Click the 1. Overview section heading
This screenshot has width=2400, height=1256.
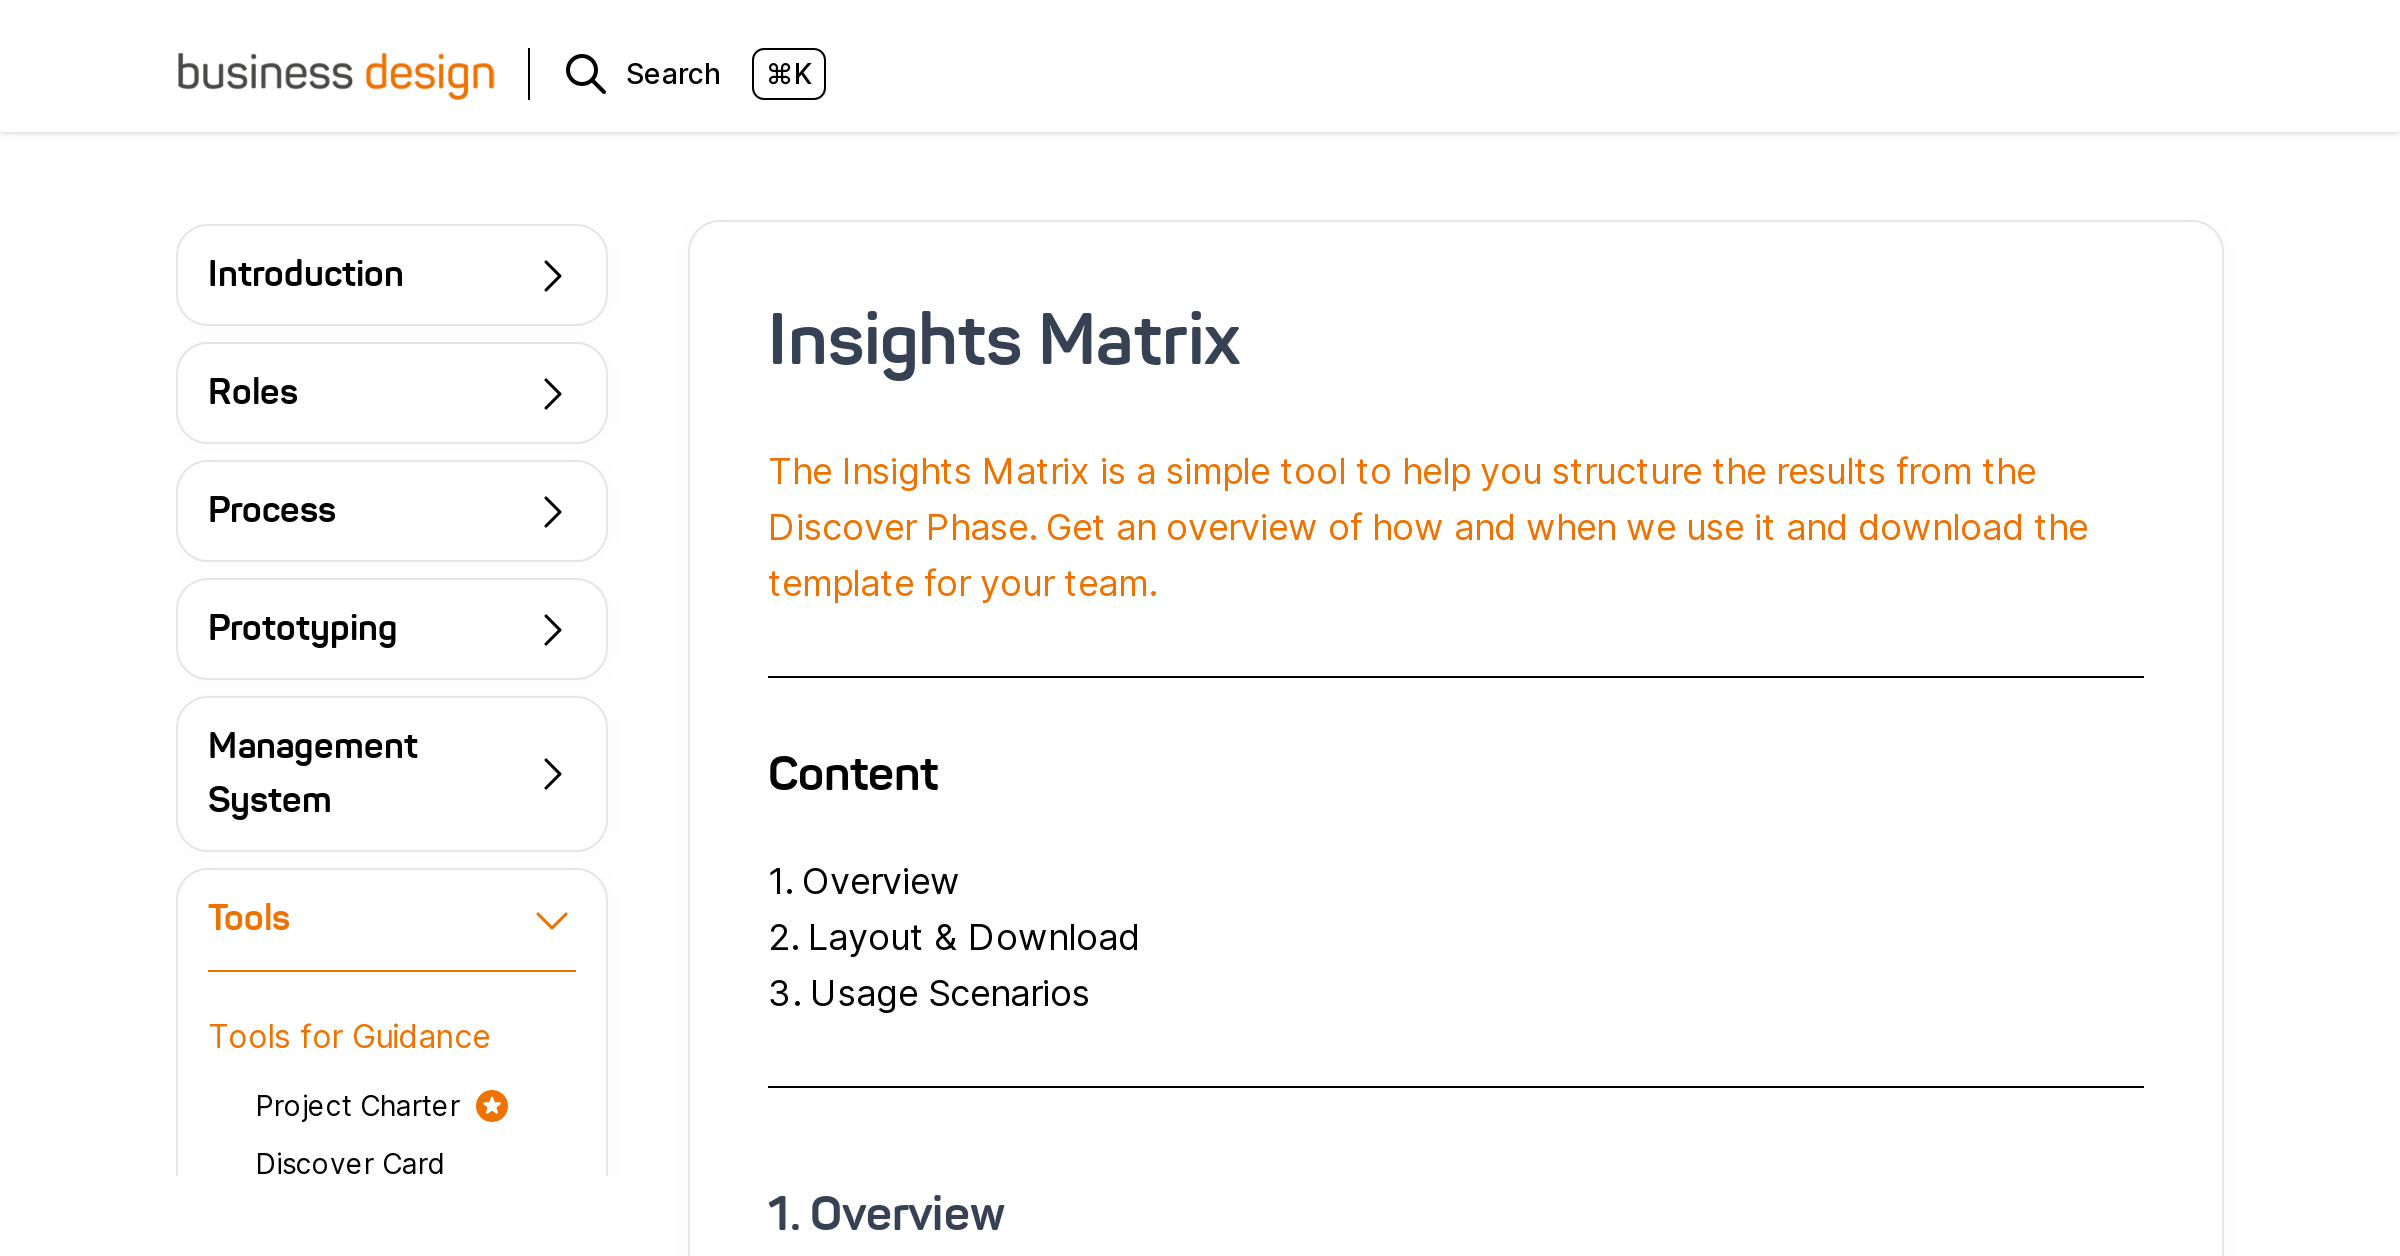point(886,1216)
